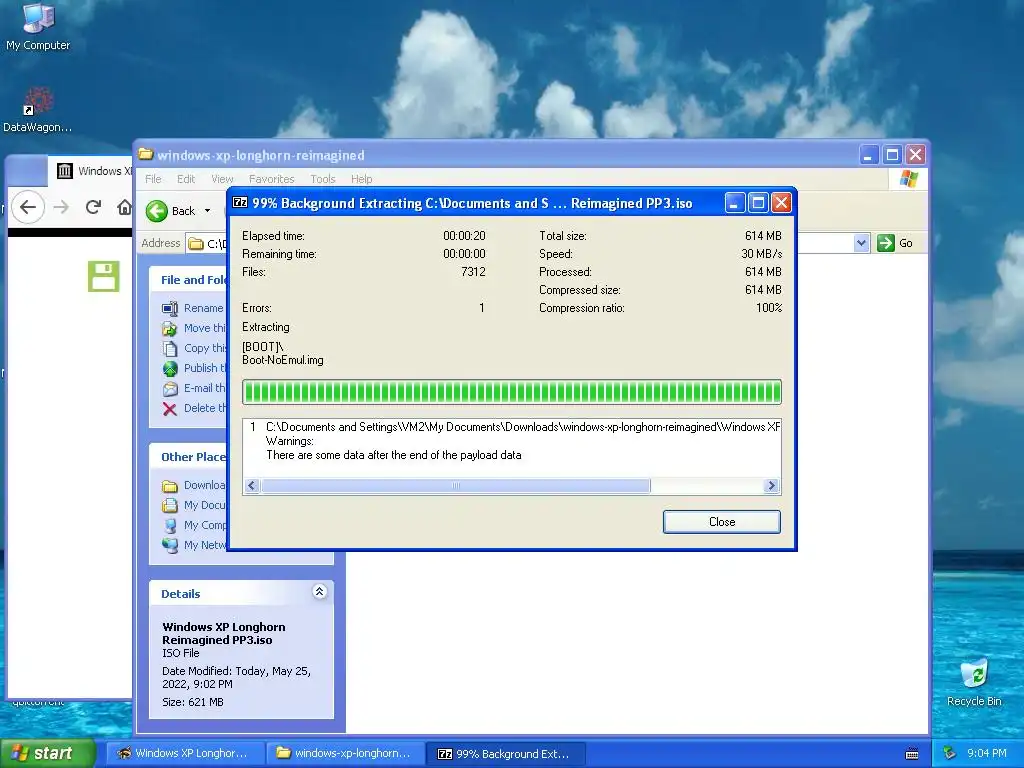Screen dimensions: 1024x768
Task: Close the 7-Zip extraction dialog via Close button
Action: 722,522
